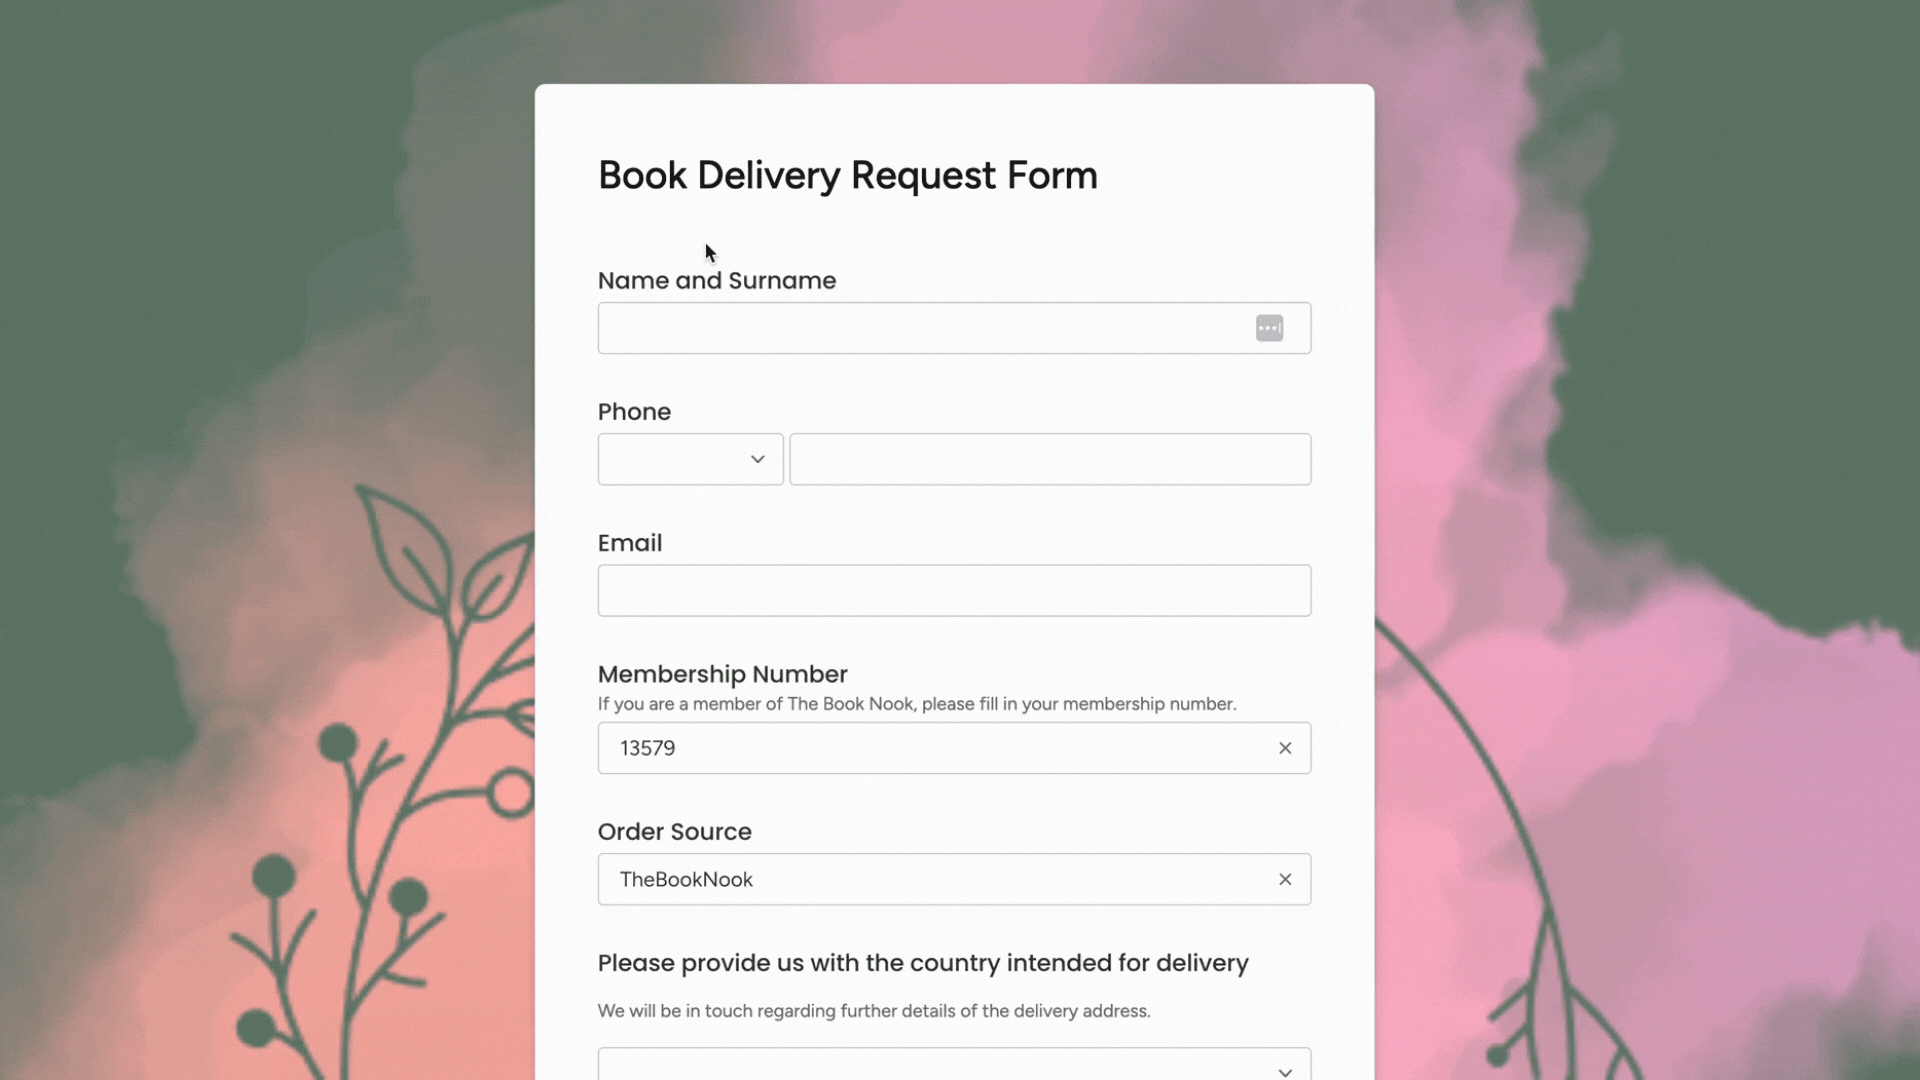Screen dimensions: 1920x1080
Task: Click into the phone number input
Action: pos(1050,459)
